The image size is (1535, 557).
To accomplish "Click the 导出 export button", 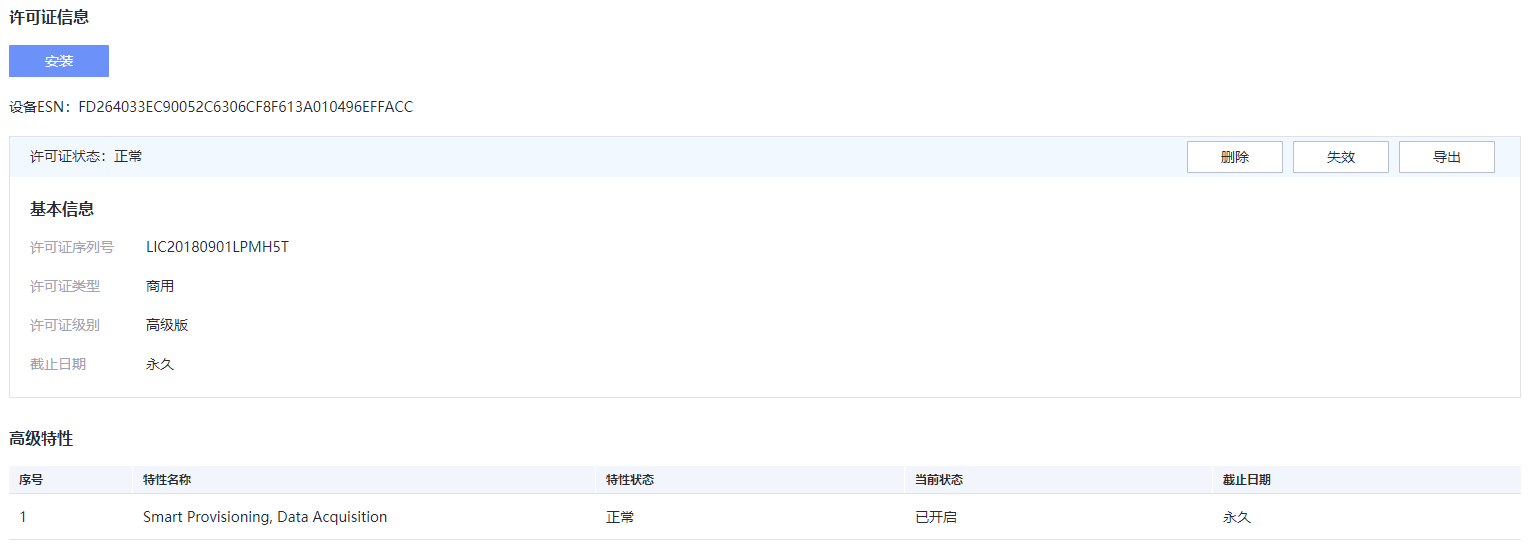I will tap(1447, 157).
